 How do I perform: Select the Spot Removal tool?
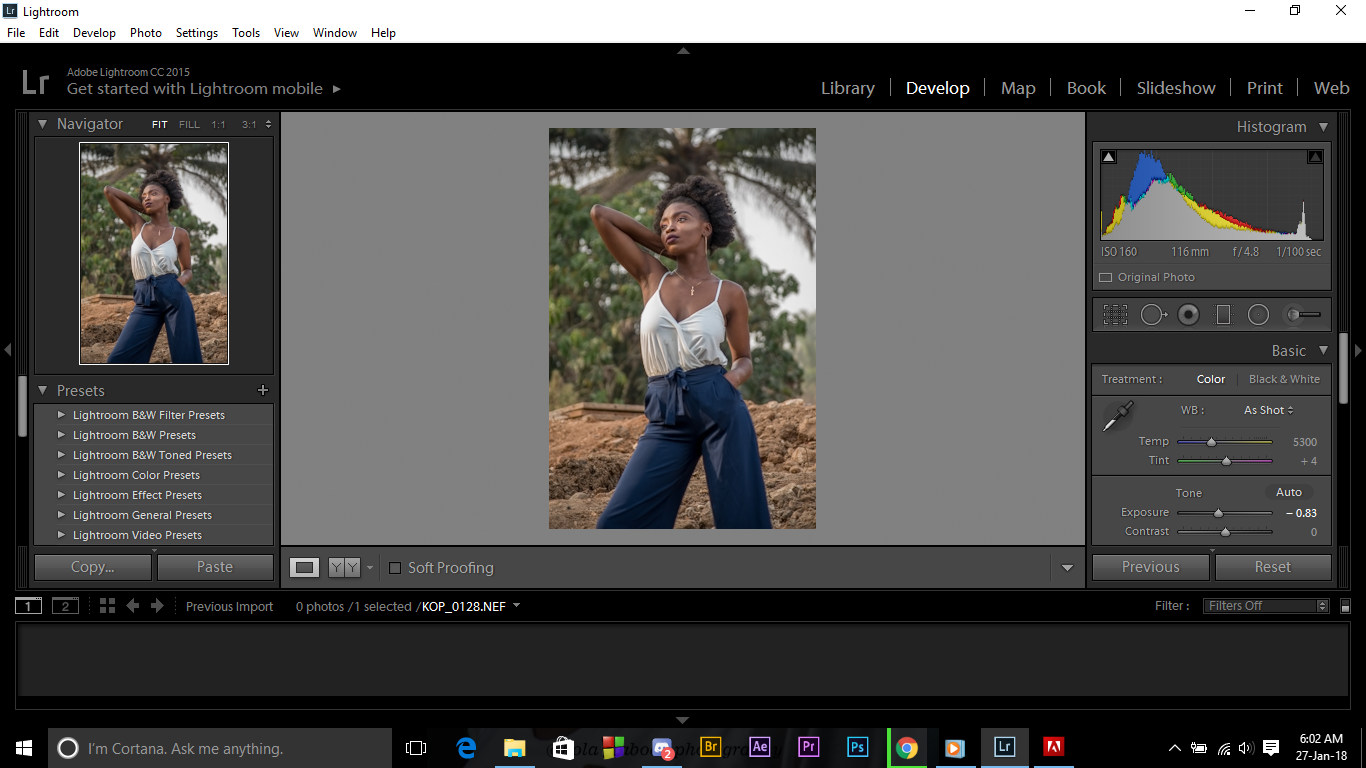pyautogui.click(x=1154, y=315)
